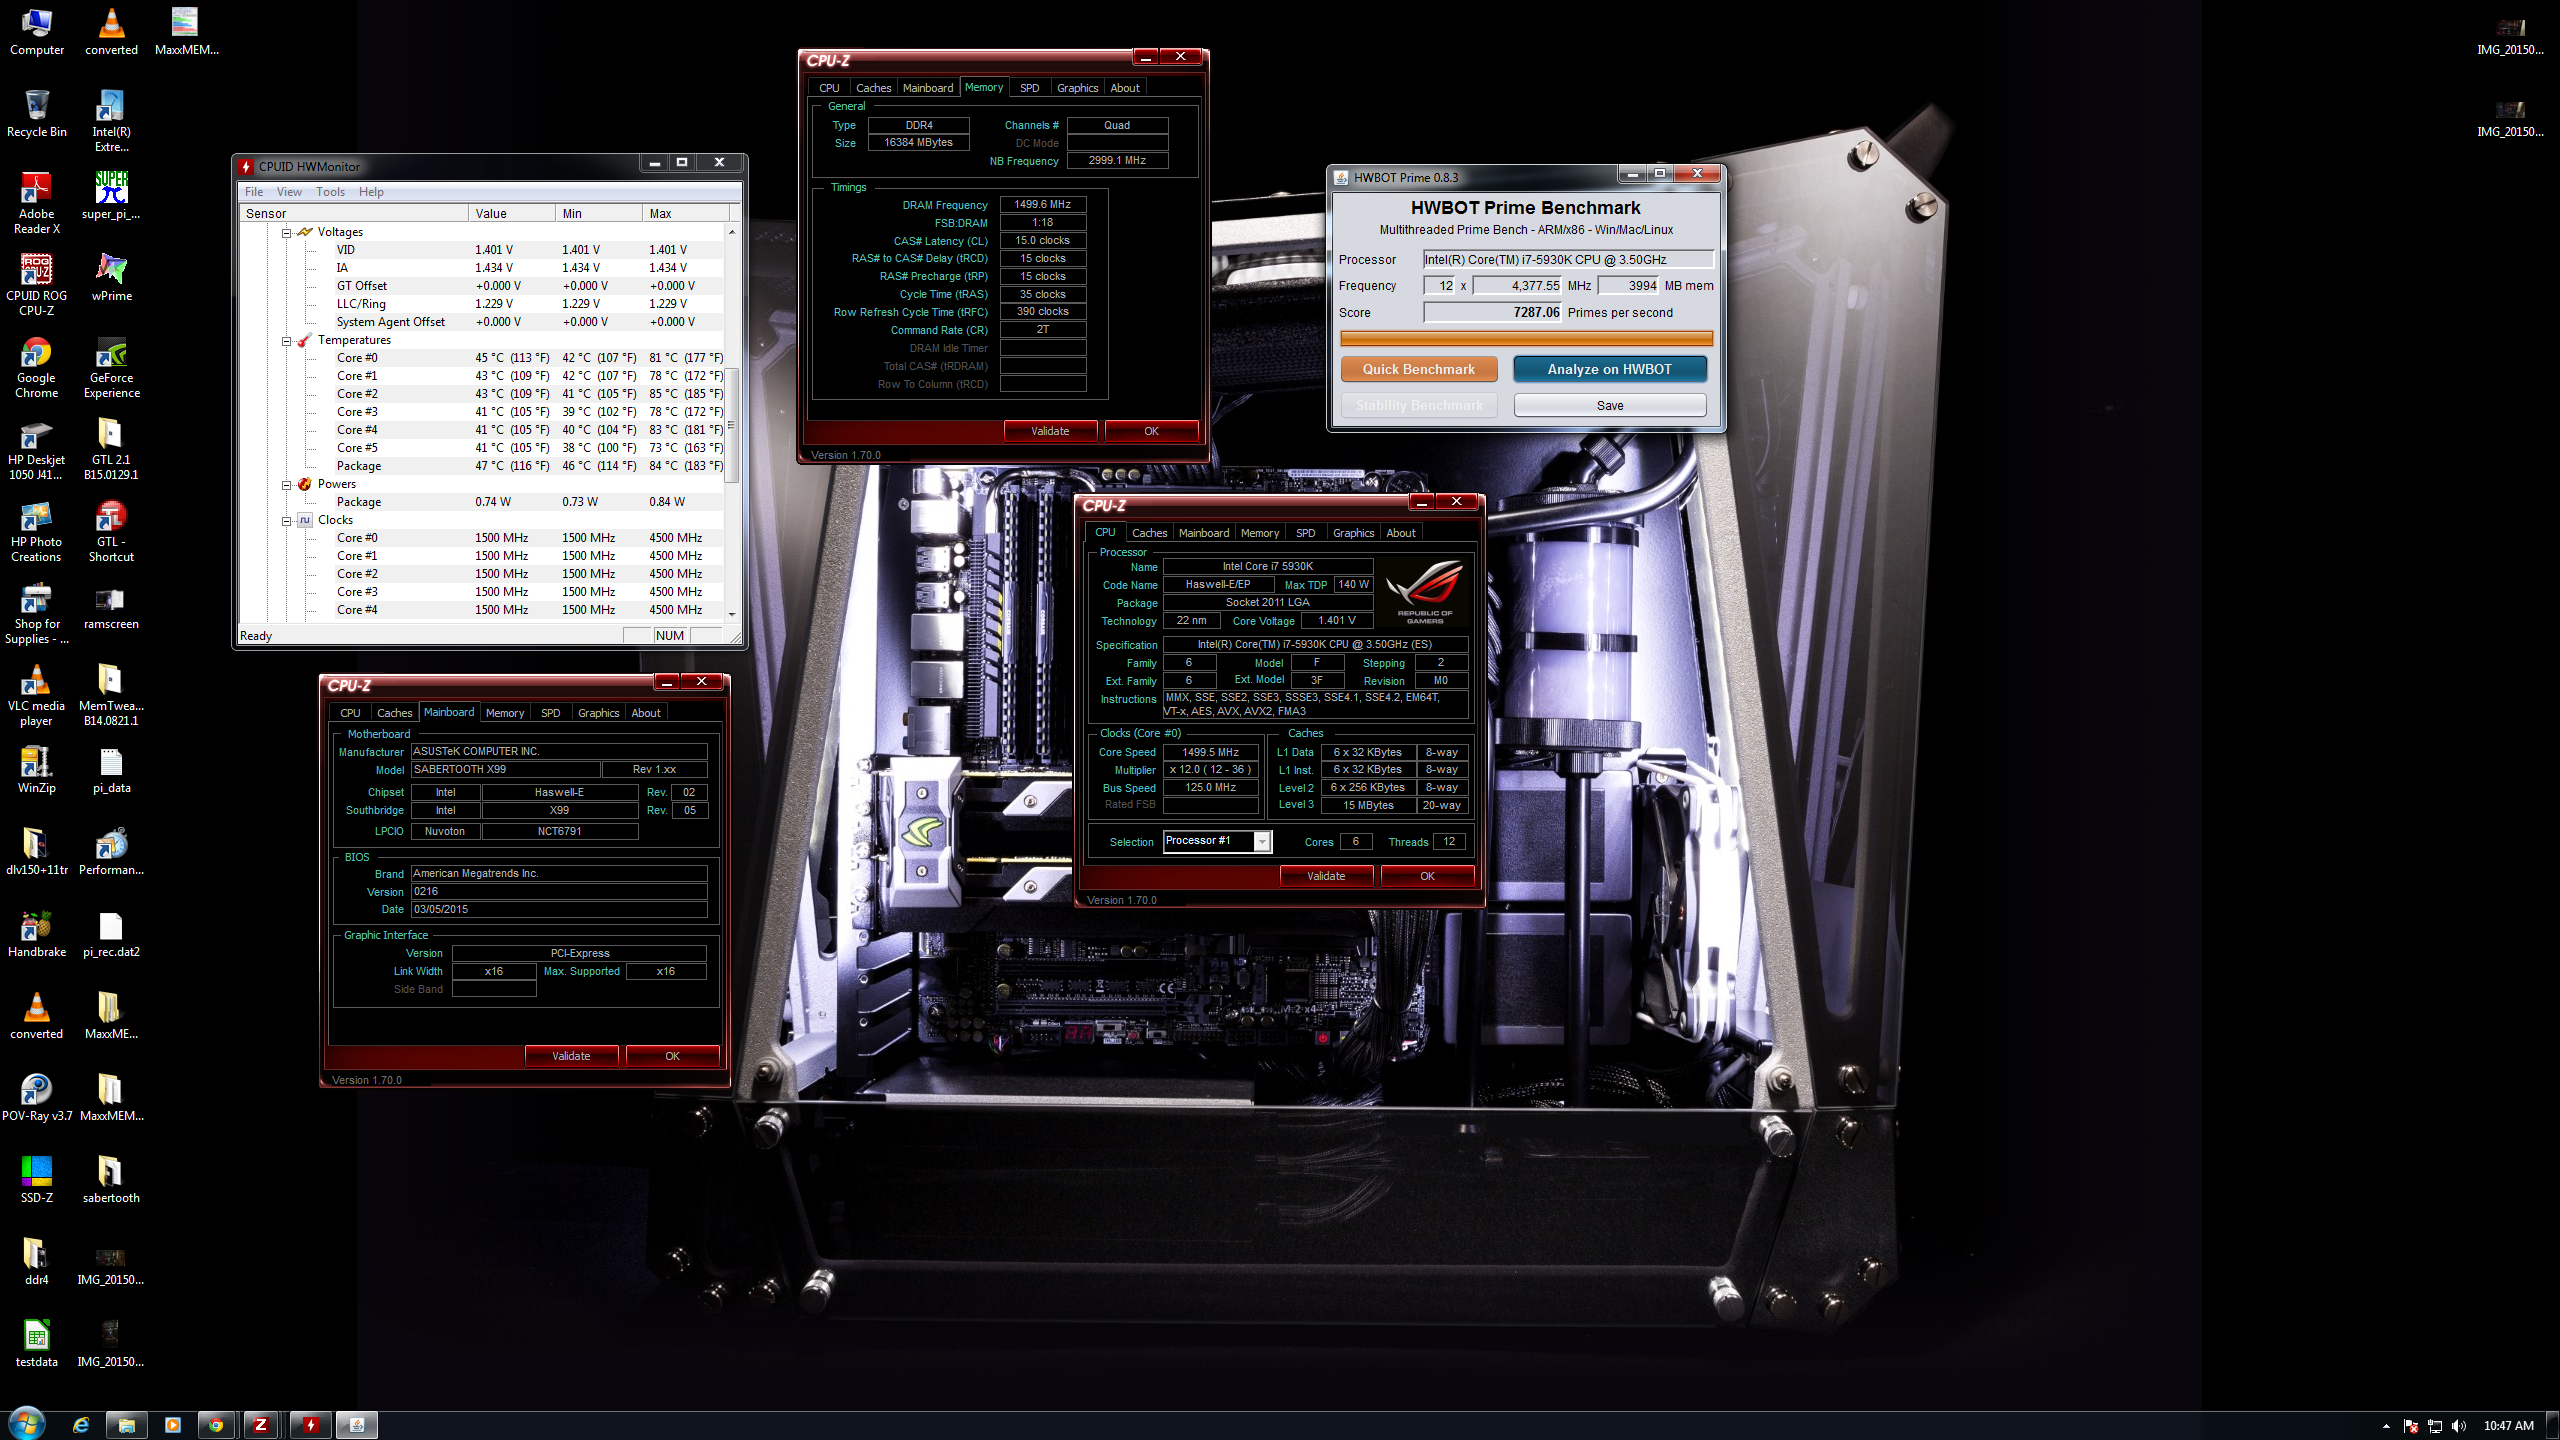This screenshot has height=1440, width=2560.
Task: Open Windows Explorer taskbar icon
Action: coord(127,1425)
